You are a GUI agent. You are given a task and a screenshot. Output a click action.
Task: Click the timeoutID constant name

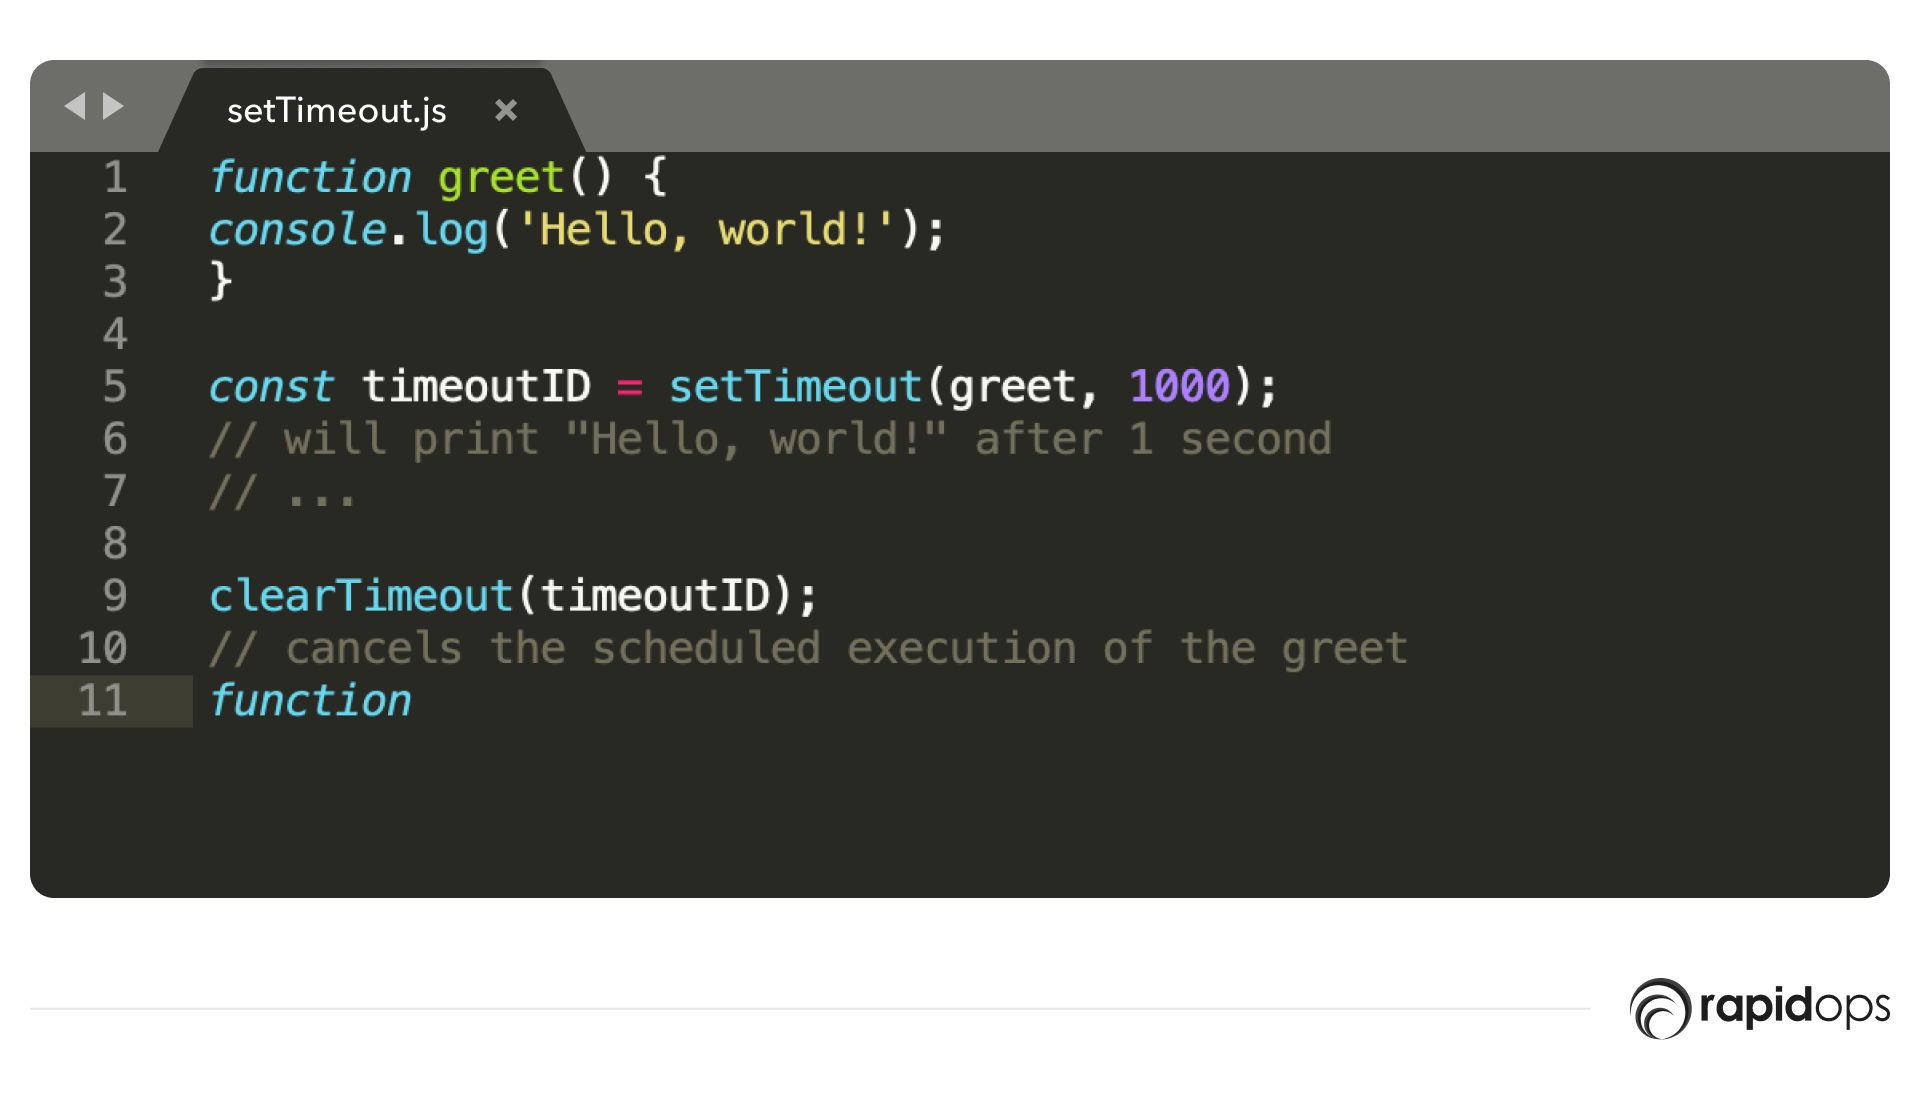point(476,387)
